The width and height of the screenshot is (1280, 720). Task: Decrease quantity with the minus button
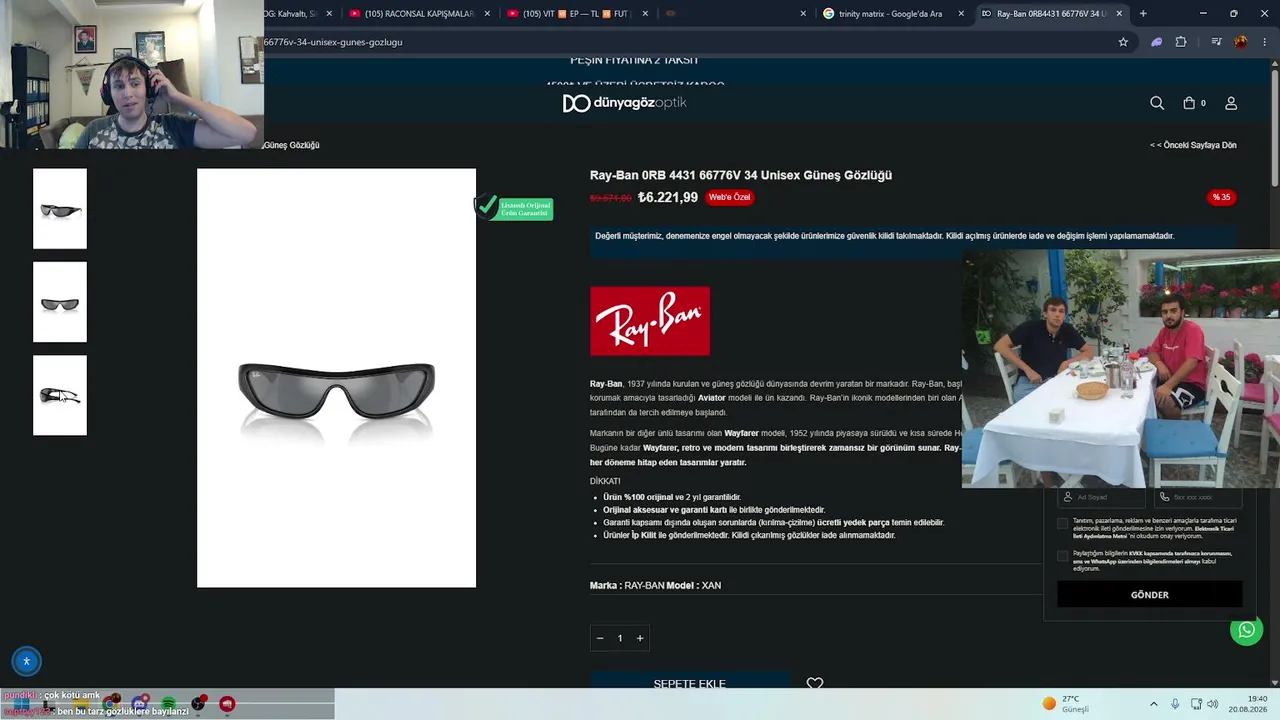click(x=600, y=638)
